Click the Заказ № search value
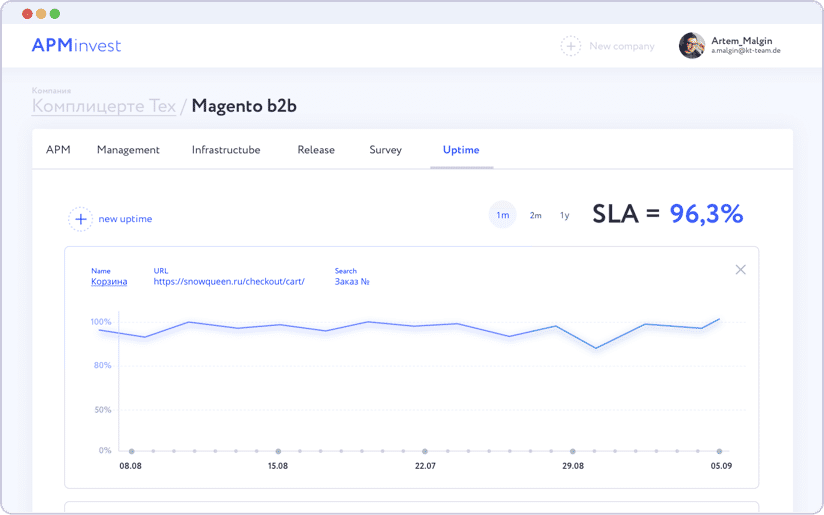Image resolution: width=824 pixels, height=515 pixels. (352, 282)
